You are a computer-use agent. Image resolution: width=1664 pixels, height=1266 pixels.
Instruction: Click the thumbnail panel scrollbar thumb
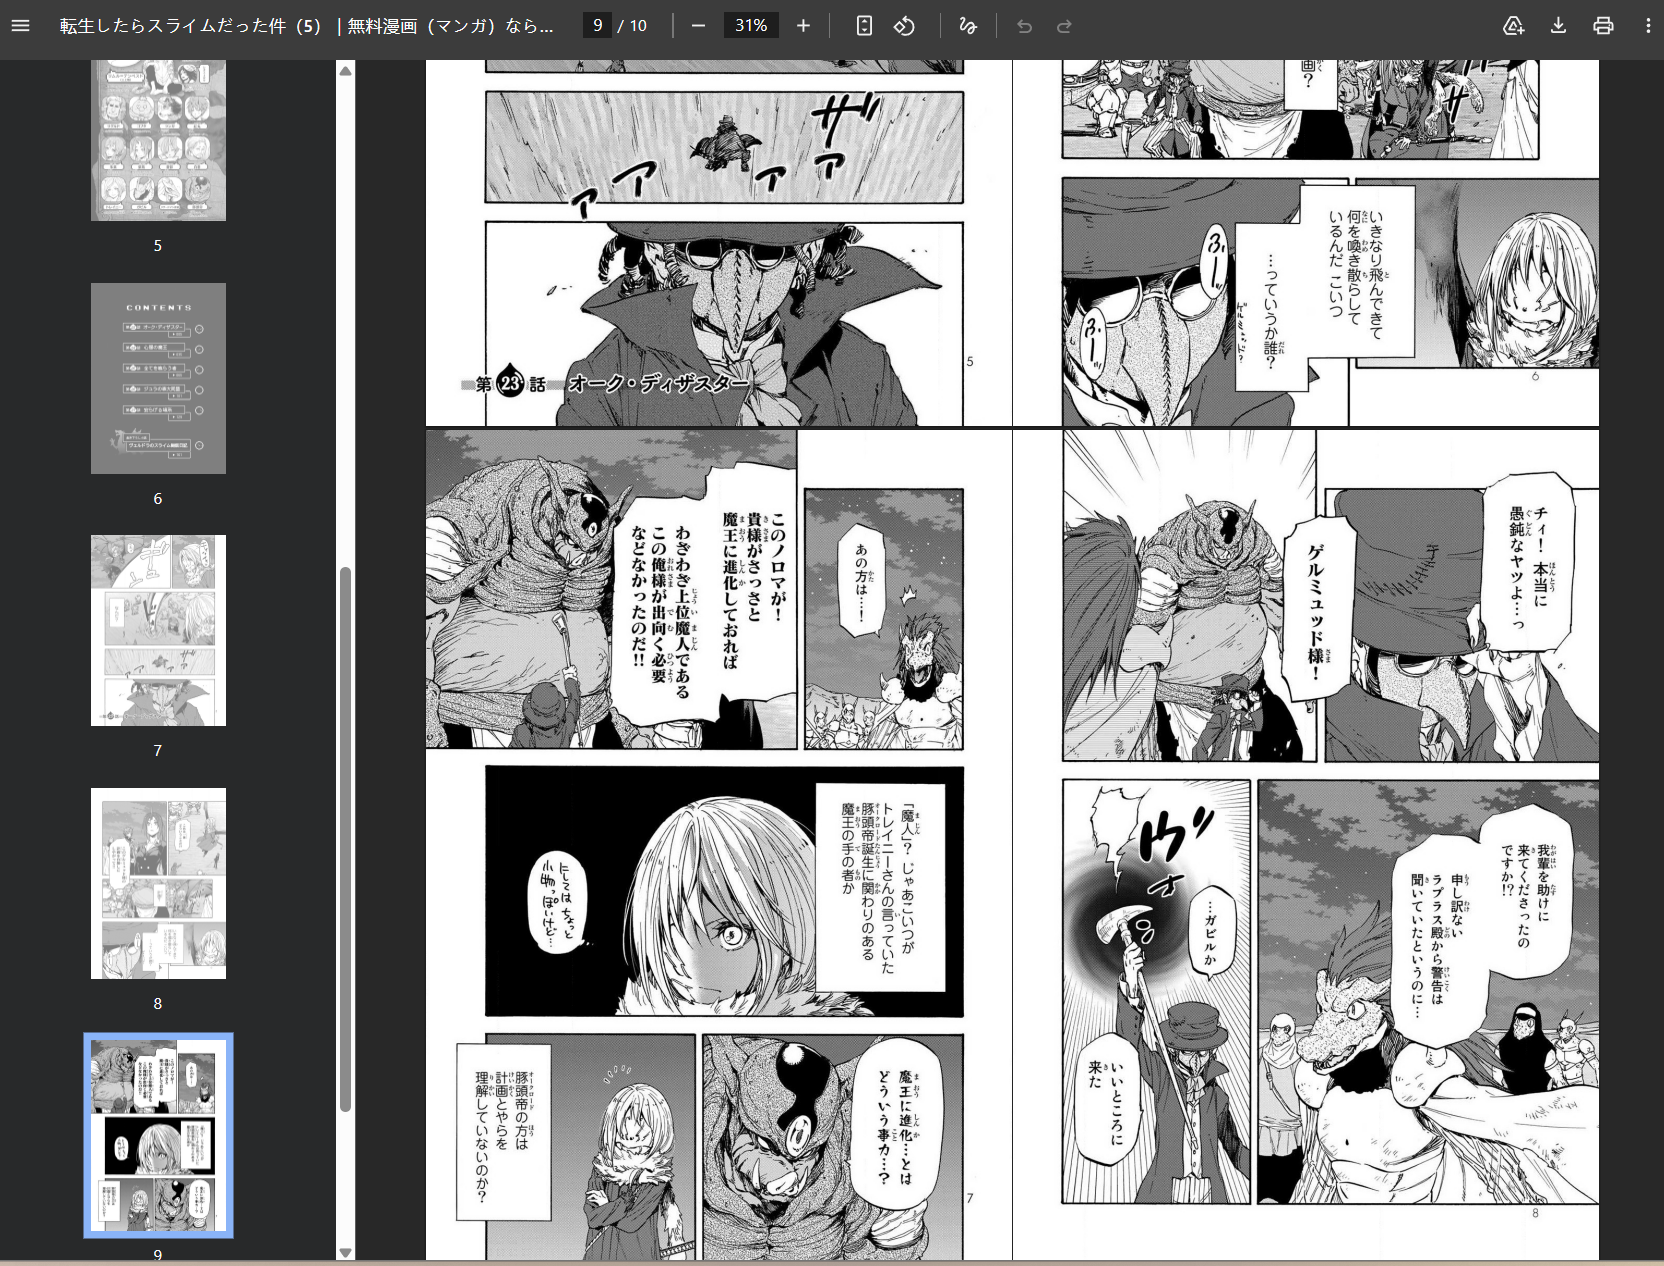pyautogui.click(x=346, y=840)
